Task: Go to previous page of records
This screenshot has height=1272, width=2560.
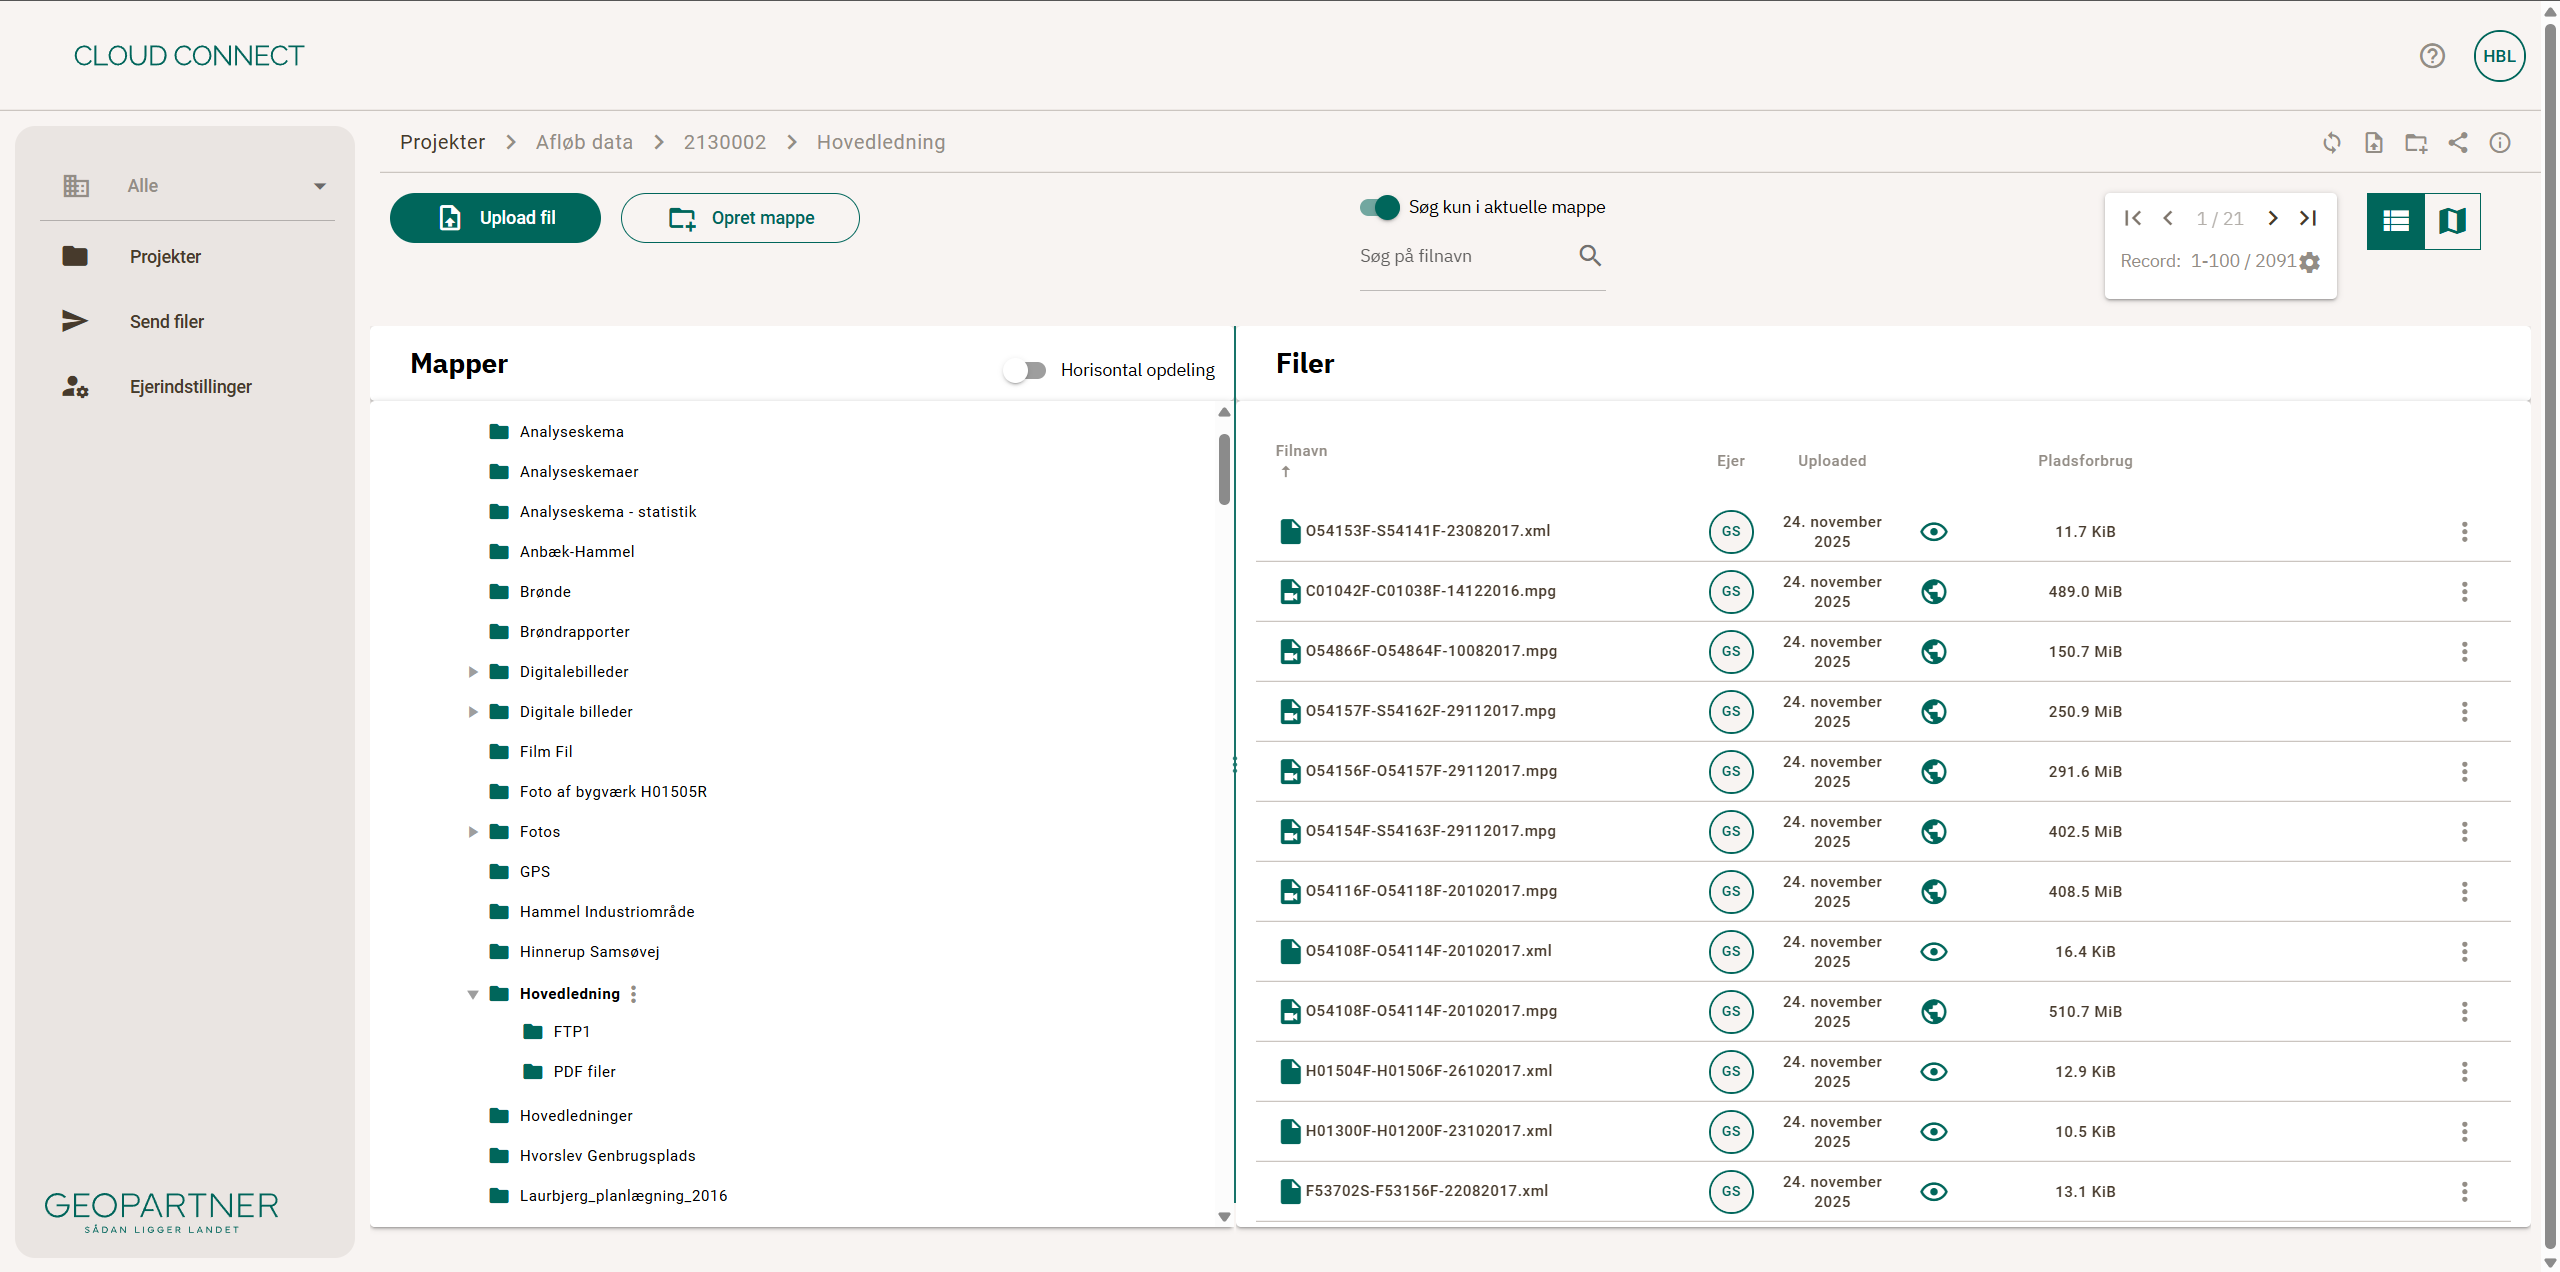Action: [x=2168, y=218]
